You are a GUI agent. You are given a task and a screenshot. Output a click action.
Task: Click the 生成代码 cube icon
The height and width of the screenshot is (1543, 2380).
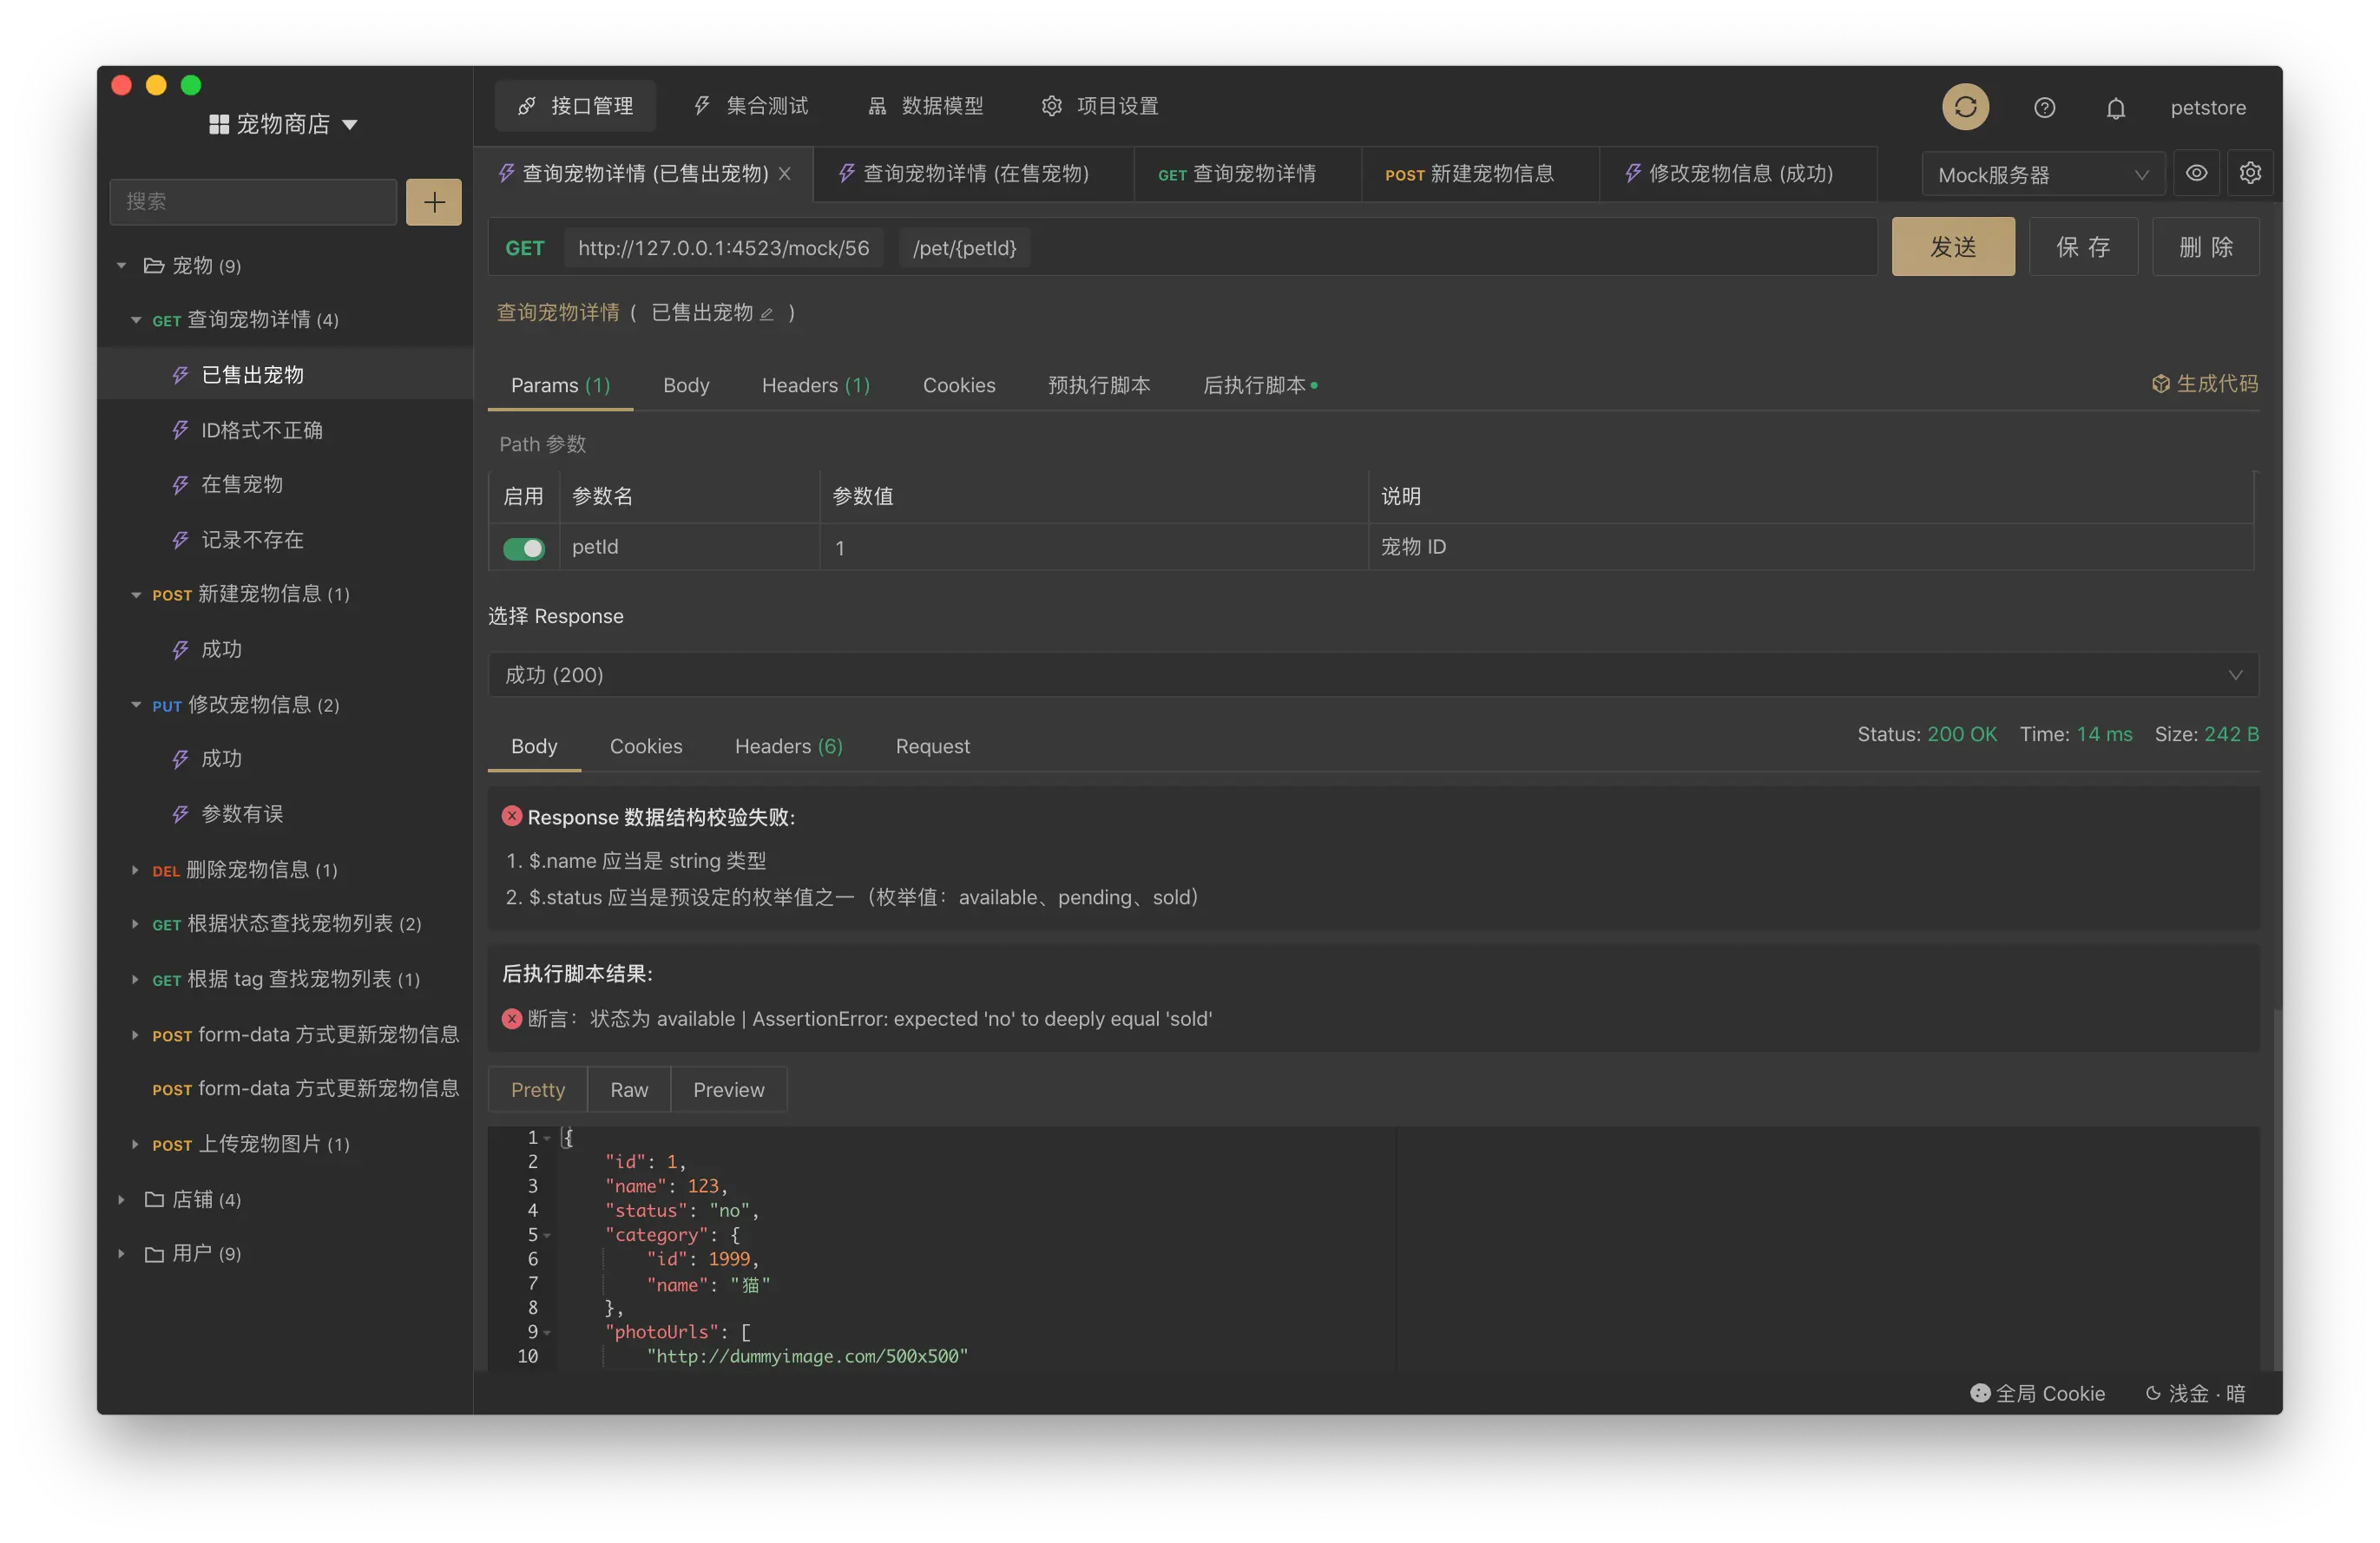(x=2160, y=384)
